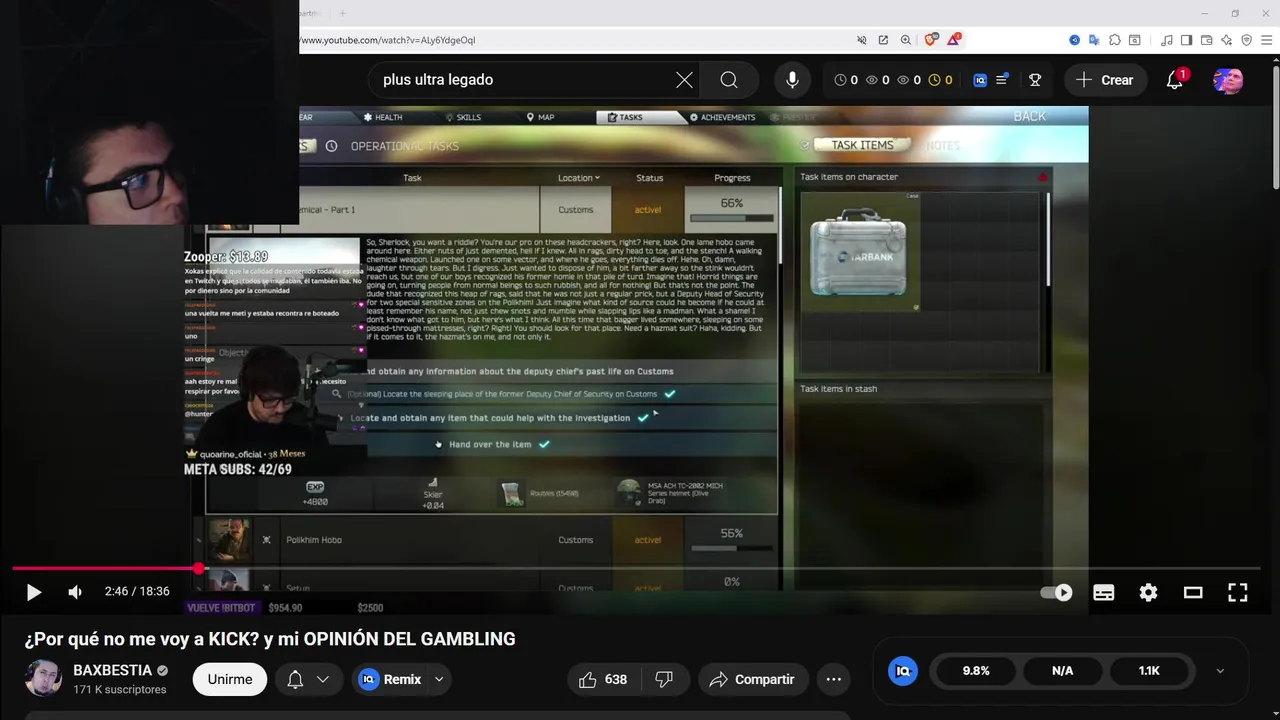Click the magnifier search button
Image resolution: width=1280 pixels, height=720 pixels.
point(729,80)
